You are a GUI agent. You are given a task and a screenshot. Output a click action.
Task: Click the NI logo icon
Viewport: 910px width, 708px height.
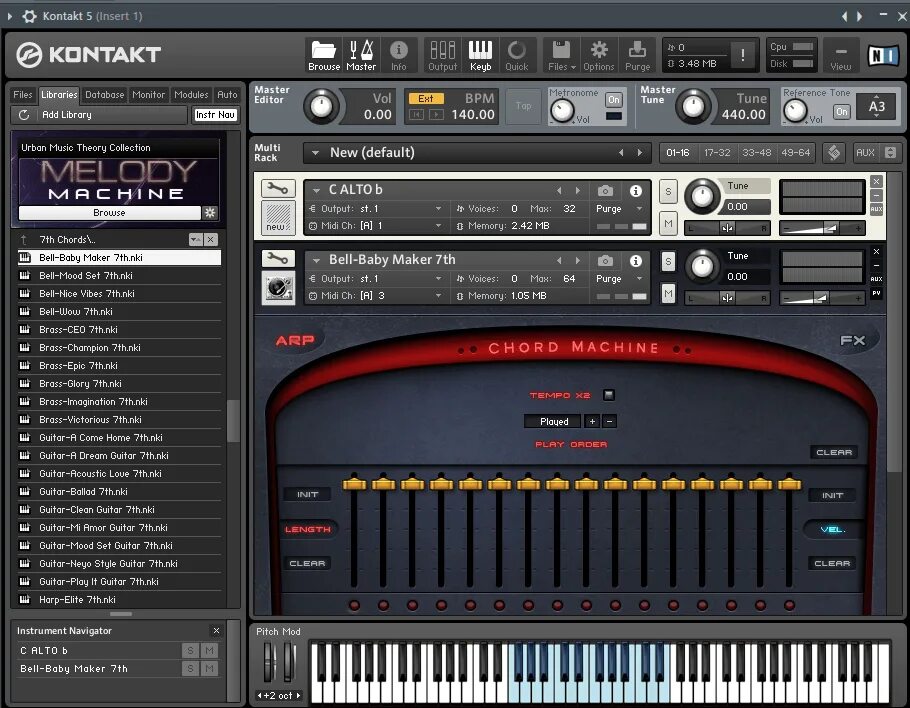click(x=883, y=56)
